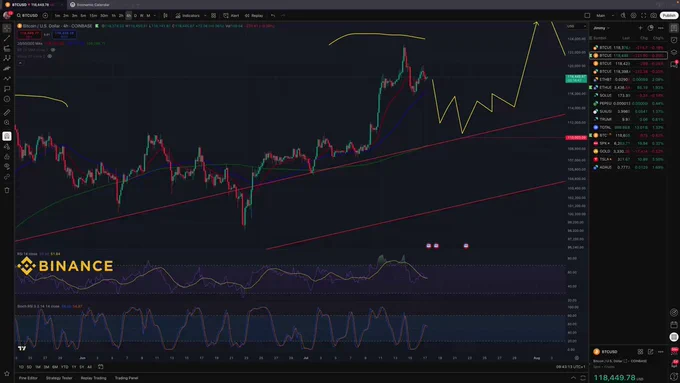Open the go to date calendar icon
The width and height of the screenshot is (680, 383).
pos(101,367)
